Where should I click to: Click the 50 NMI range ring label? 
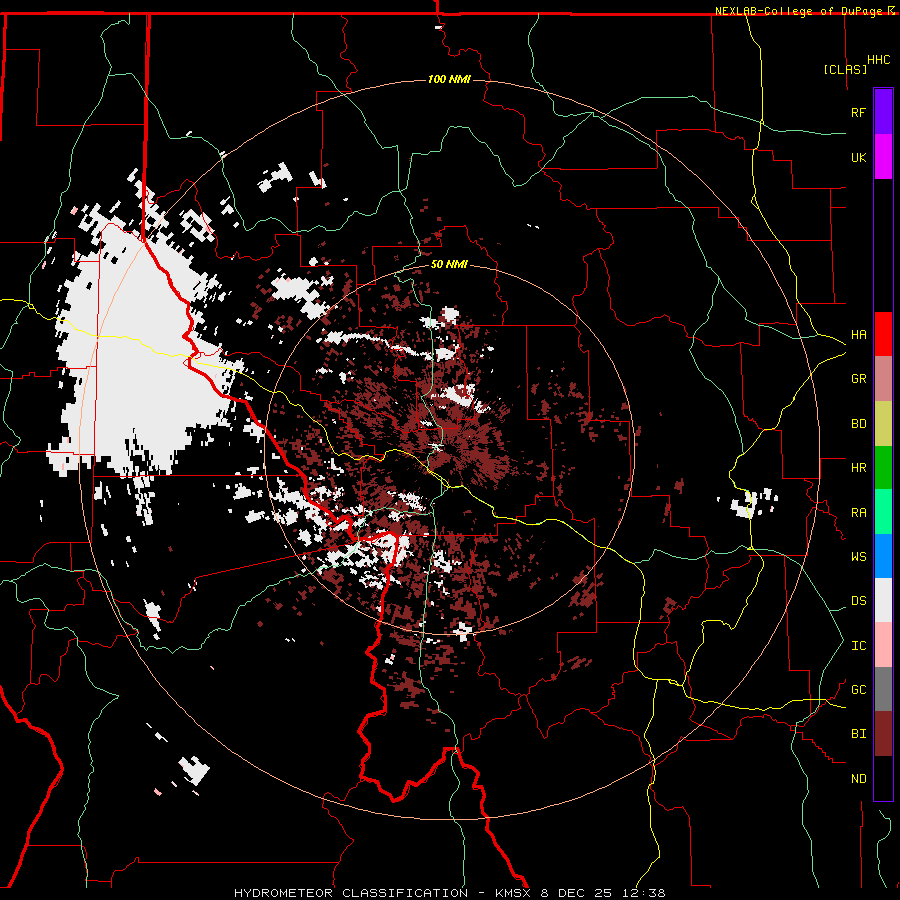tap(449, 264)
